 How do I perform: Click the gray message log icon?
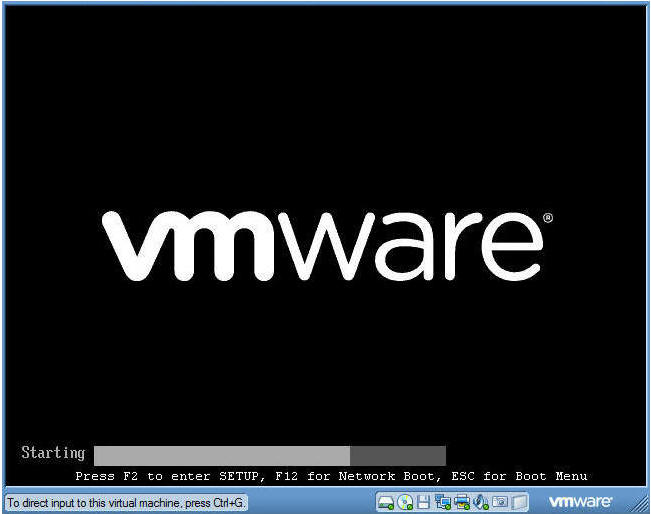click(519, 502)
